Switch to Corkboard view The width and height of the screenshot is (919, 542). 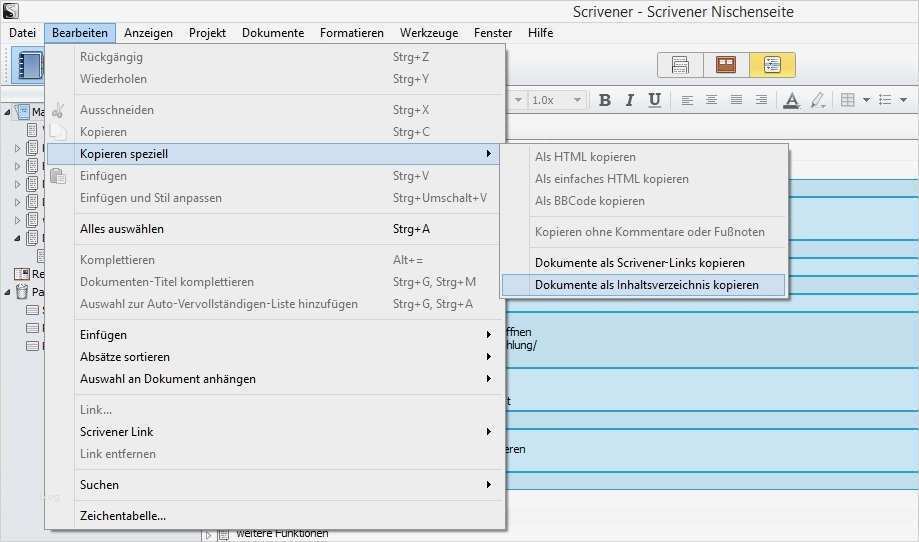[x=725, y=65]
